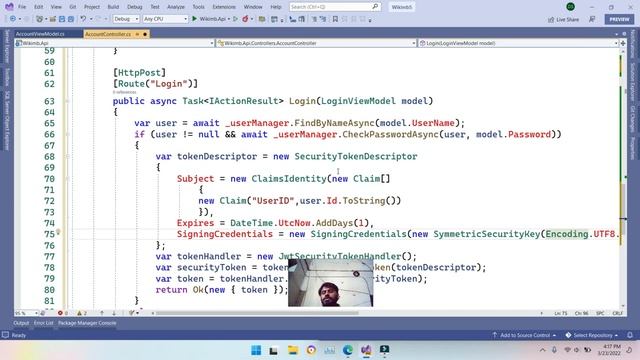
Task: Open the Output panel tab
Action: click(21, 323)
